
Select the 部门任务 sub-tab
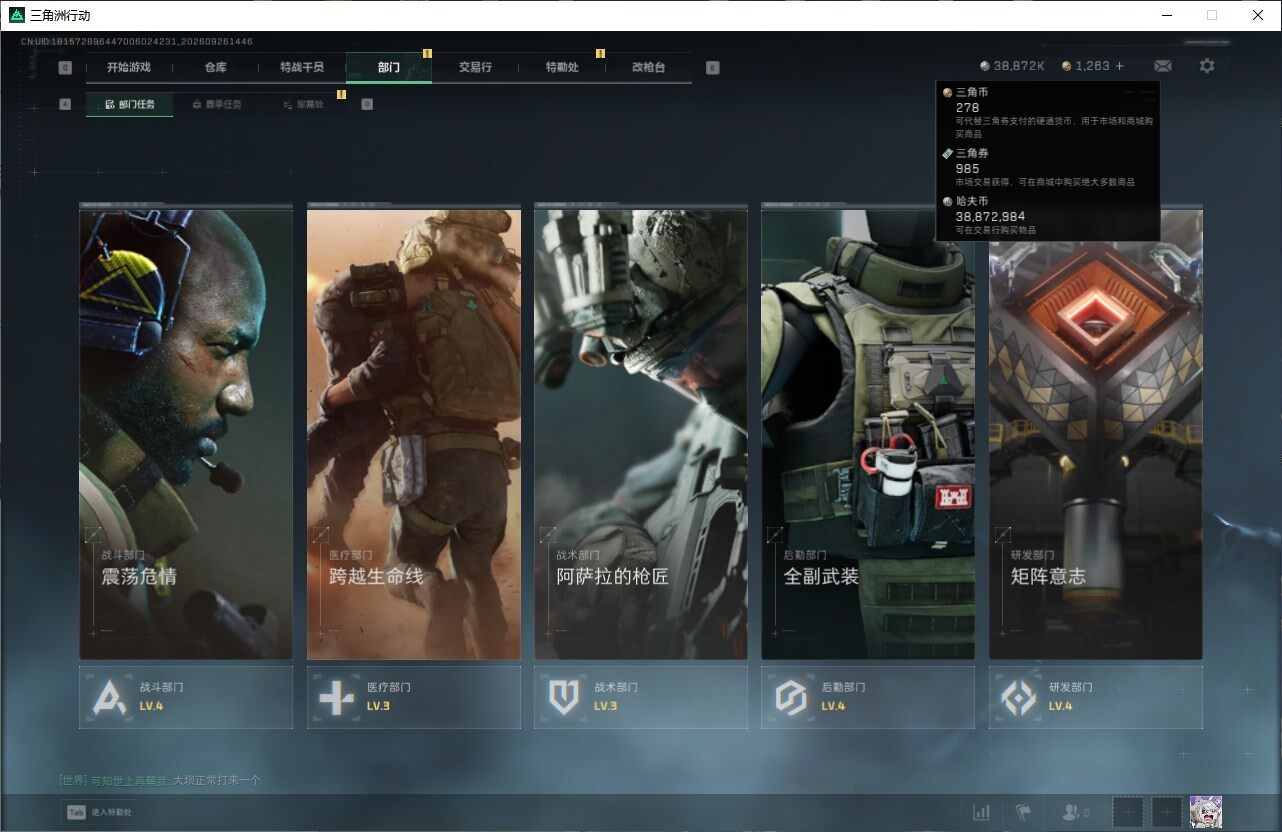click(x=130, y=104)
